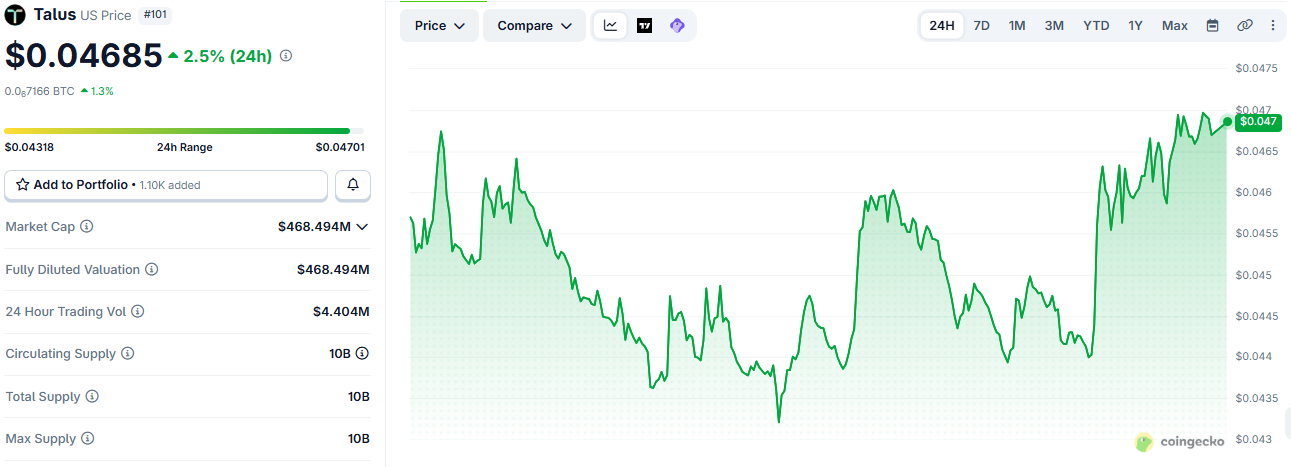This screenshot has height=467, width=1291.
Task: Select the 1Y time range
Action: point(1135,25)
